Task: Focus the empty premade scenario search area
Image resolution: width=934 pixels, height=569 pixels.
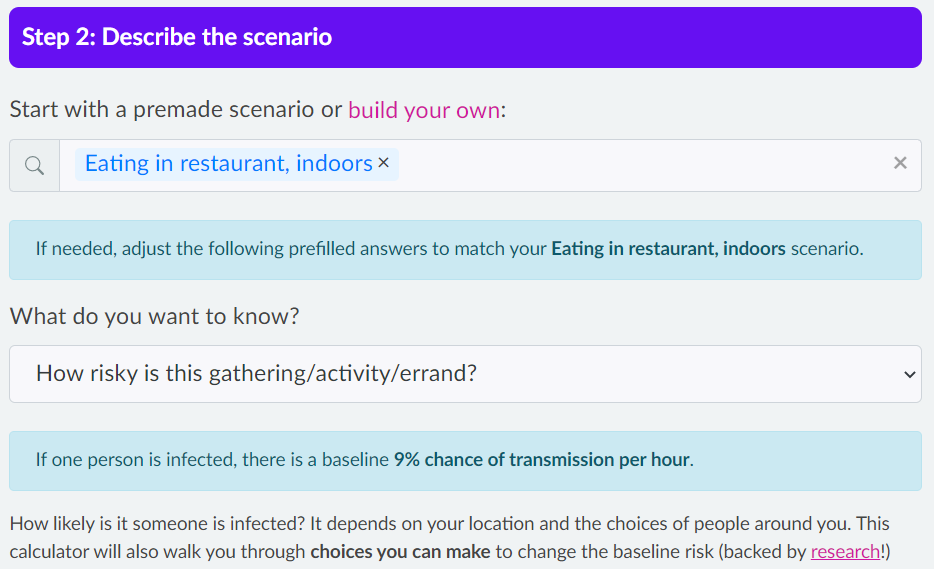Action: pos(643,165)
